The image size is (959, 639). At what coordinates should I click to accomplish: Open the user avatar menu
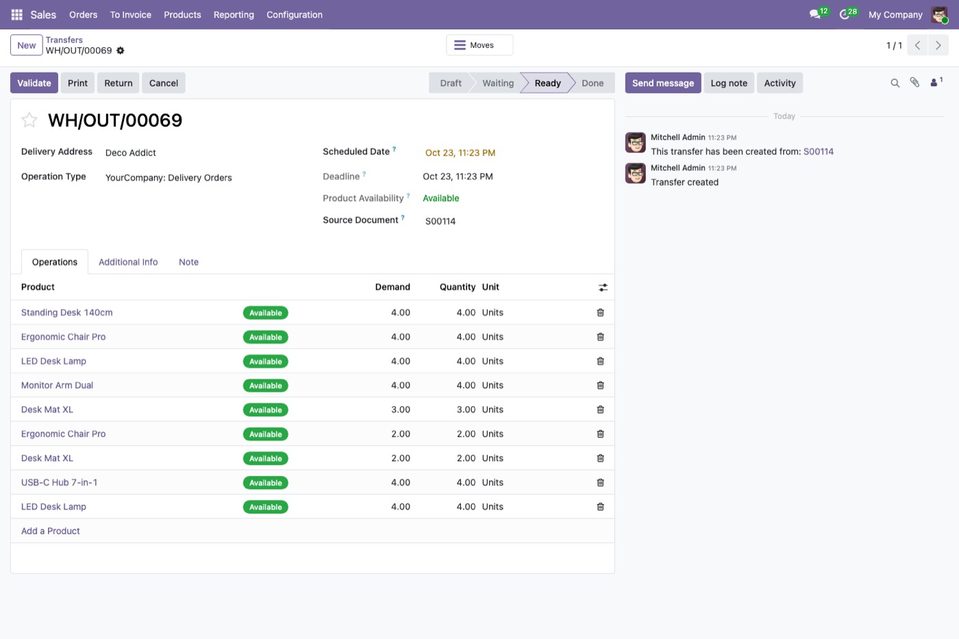(939, 15)
